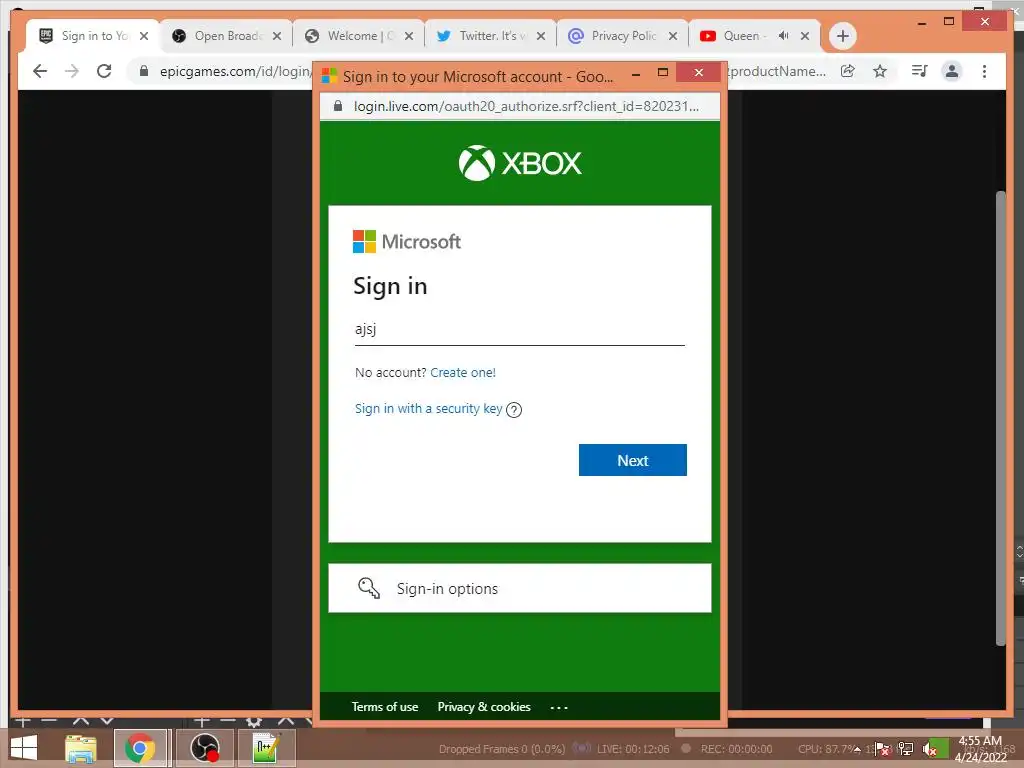Click the security key help question icon
The image size is (1024, 768).
(514, 409)
